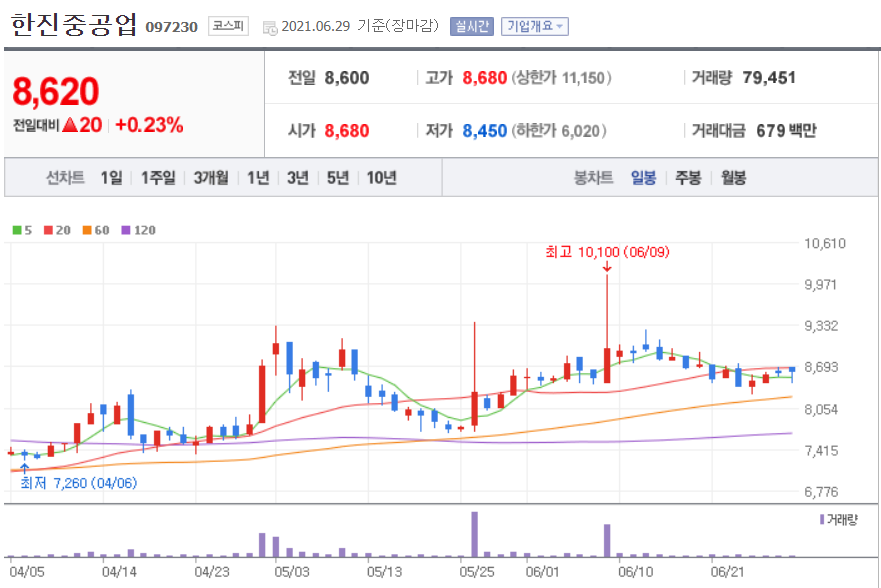Image resolution: width=881 pixels, height=588 pixels.
Task: Click the 거래량 79,451 volume value
Action: tap(769, 78)
